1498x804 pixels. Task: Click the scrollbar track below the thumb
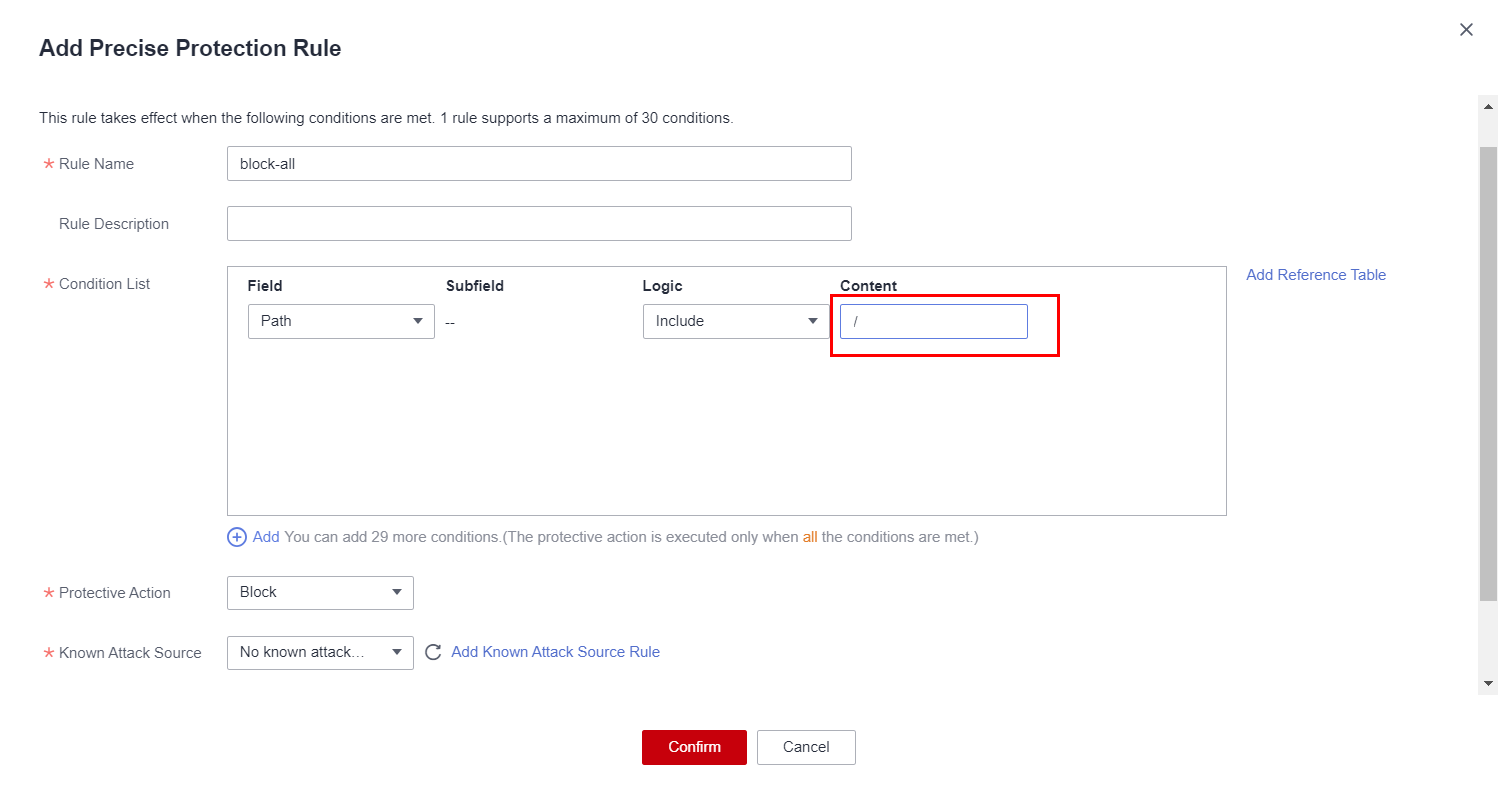tap(1488, 640)
